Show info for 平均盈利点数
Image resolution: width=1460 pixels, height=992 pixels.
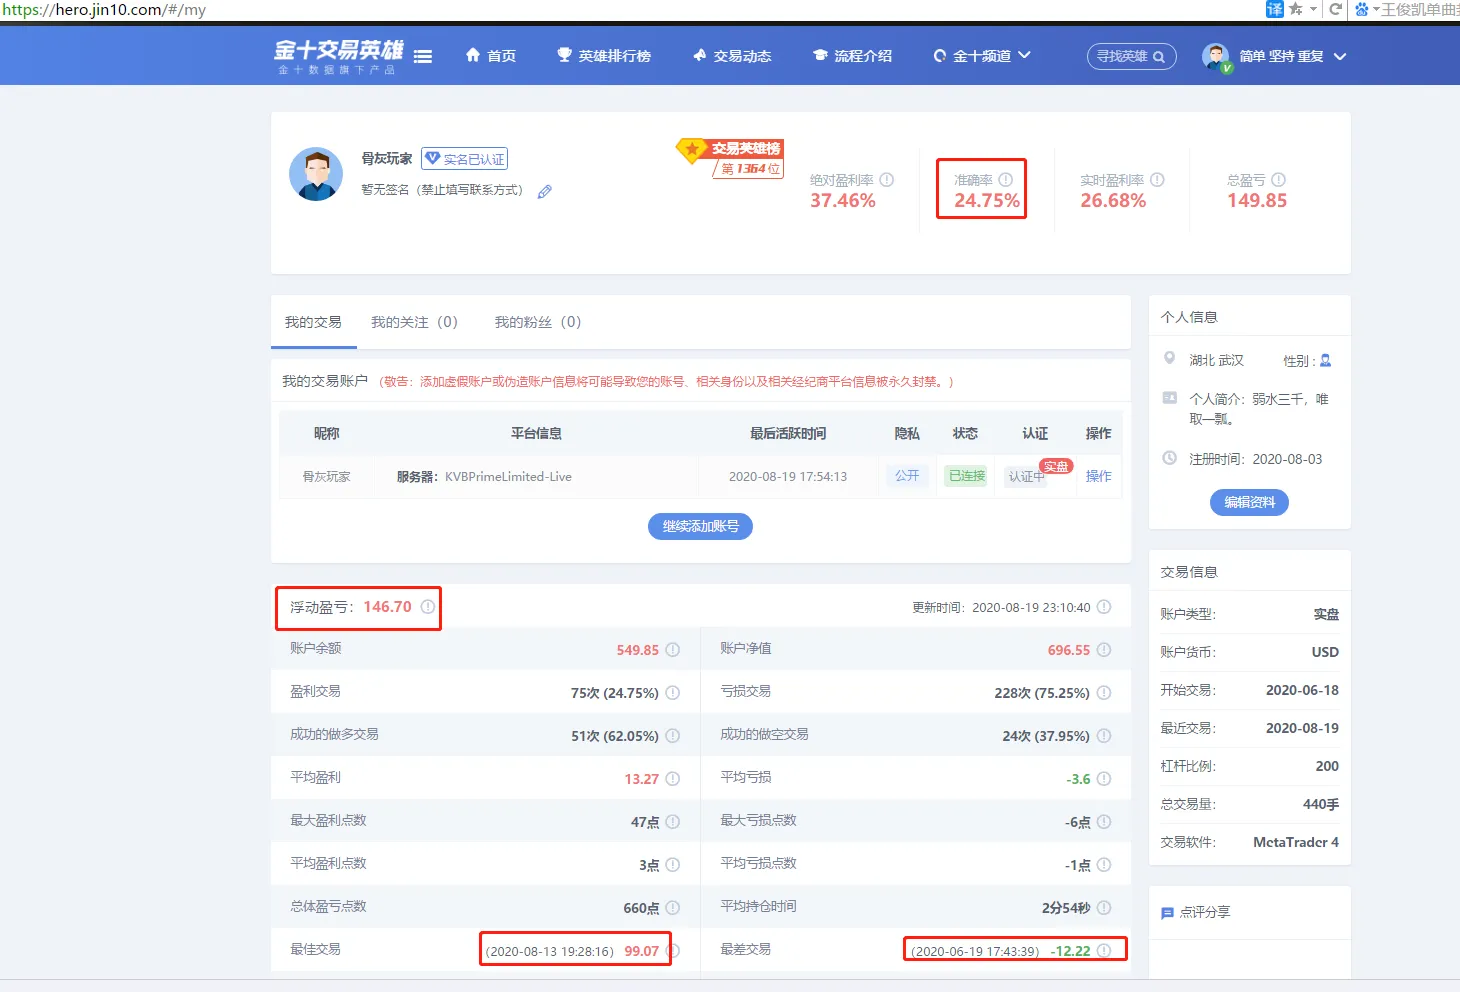point(673,865)
